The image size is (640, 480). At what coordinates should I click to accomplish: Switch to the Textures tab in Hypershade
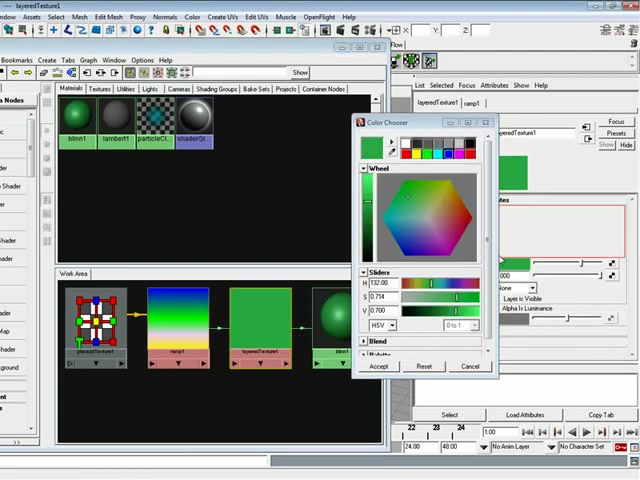tap(100, 89)
